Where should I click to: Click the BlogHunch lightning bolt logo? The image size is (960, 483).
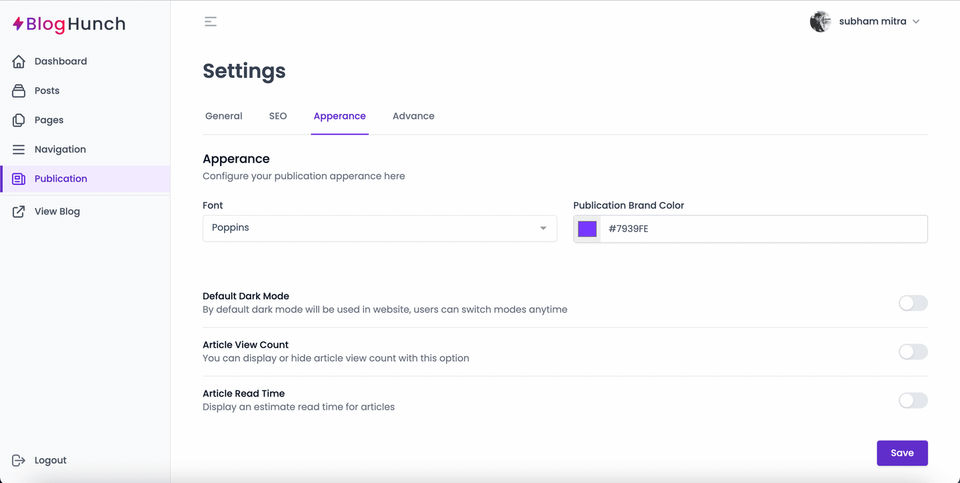18,24
